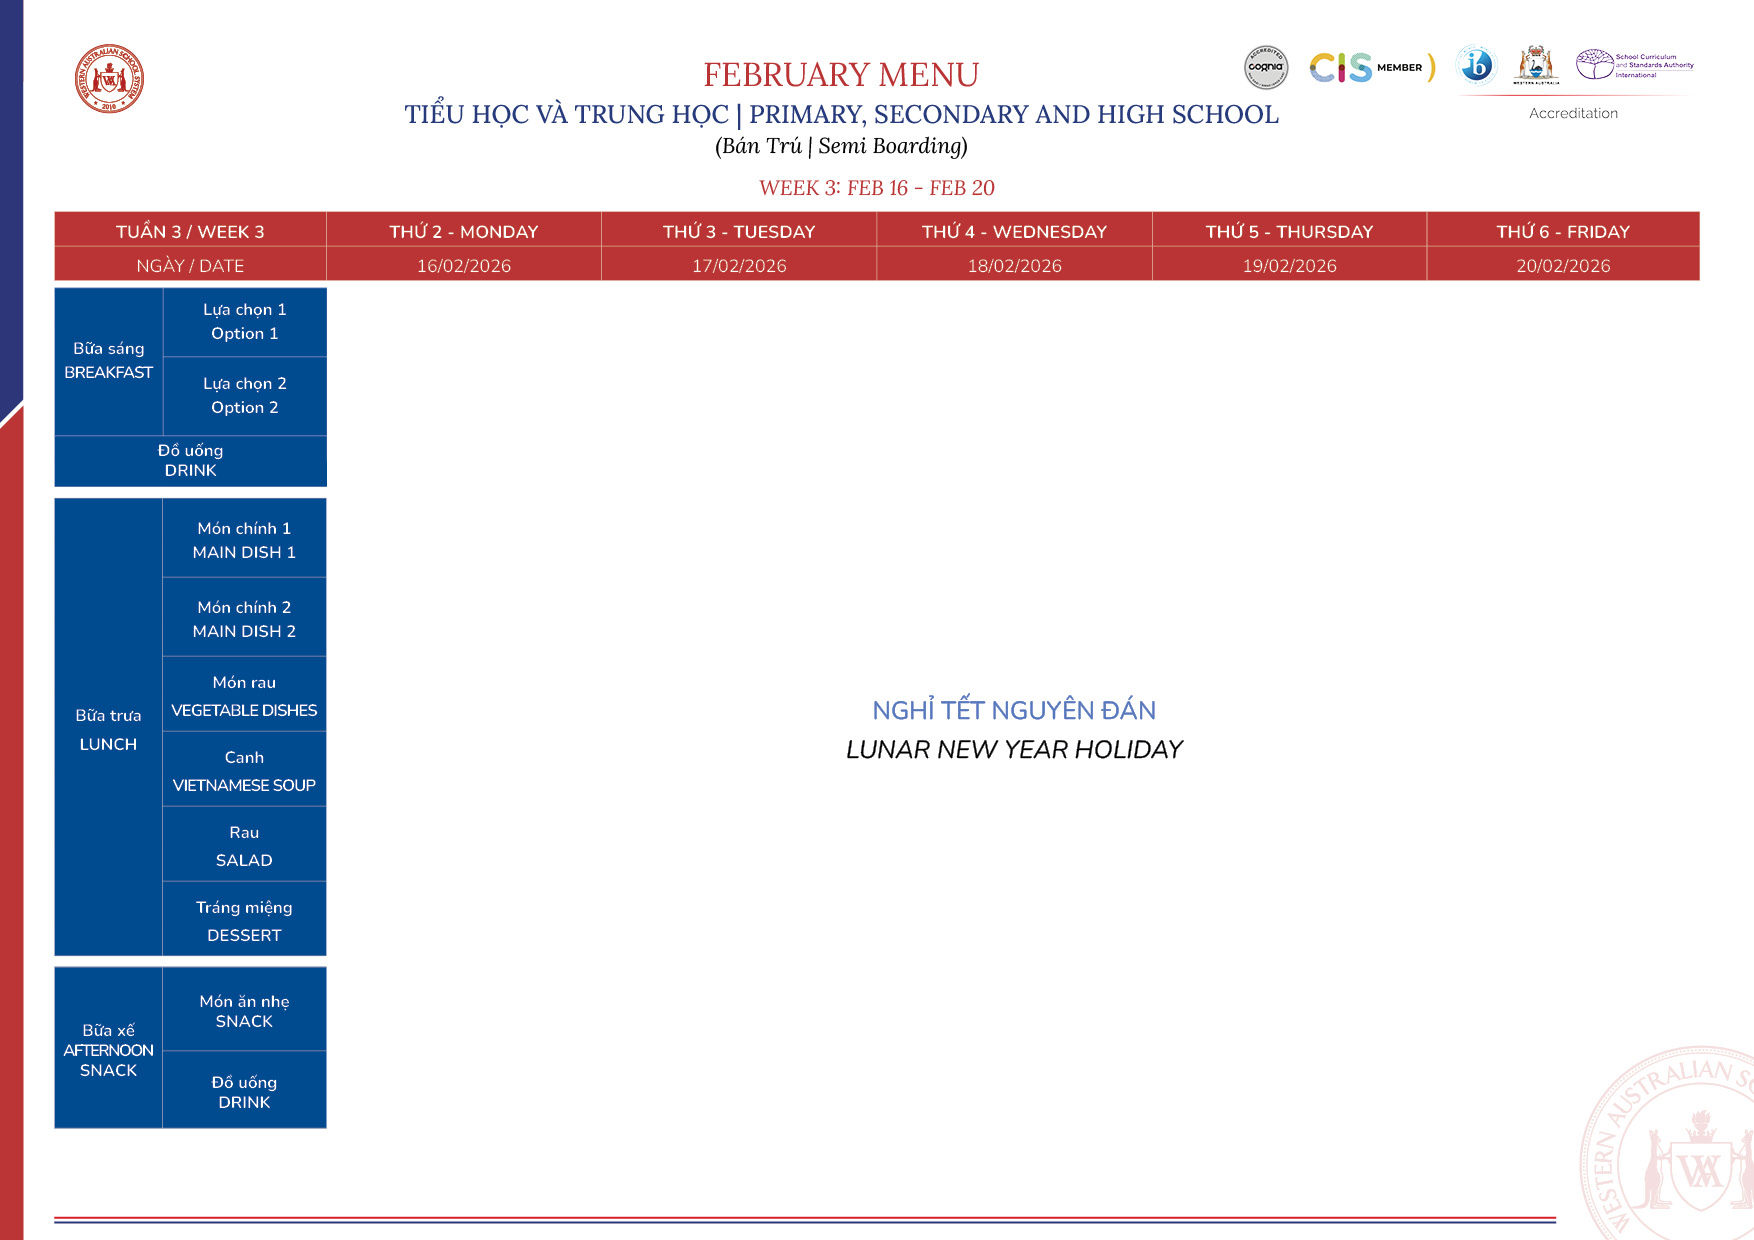Screen dimensions: 1754x1240
Task: Click the LUNAR NEW YEAR HOLIDAY text
Action: pyautogui.click(x=1014, y=749)
